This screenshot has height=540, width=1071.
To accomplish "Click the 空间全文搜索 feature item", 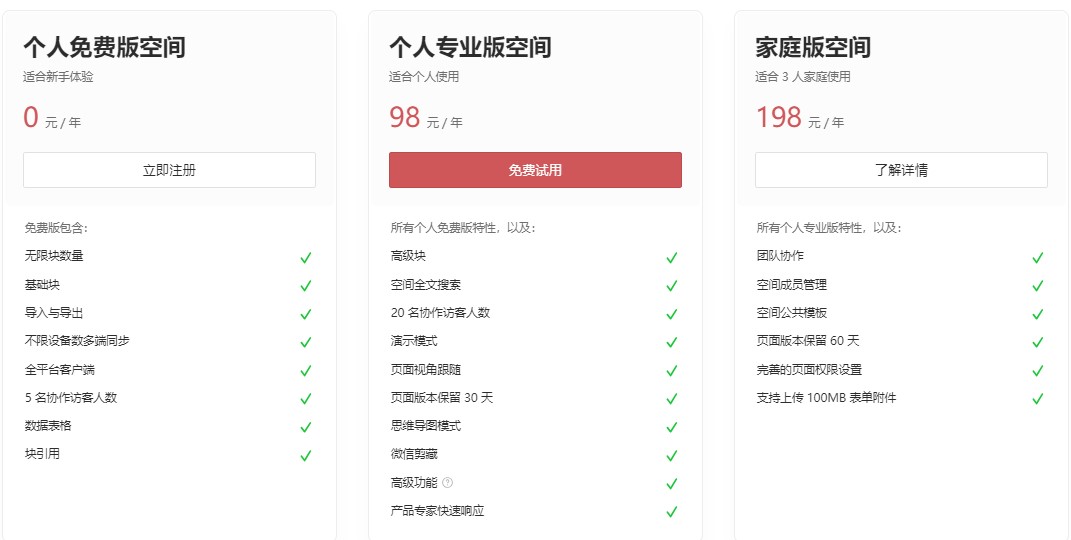I will [x=426, y=285].
